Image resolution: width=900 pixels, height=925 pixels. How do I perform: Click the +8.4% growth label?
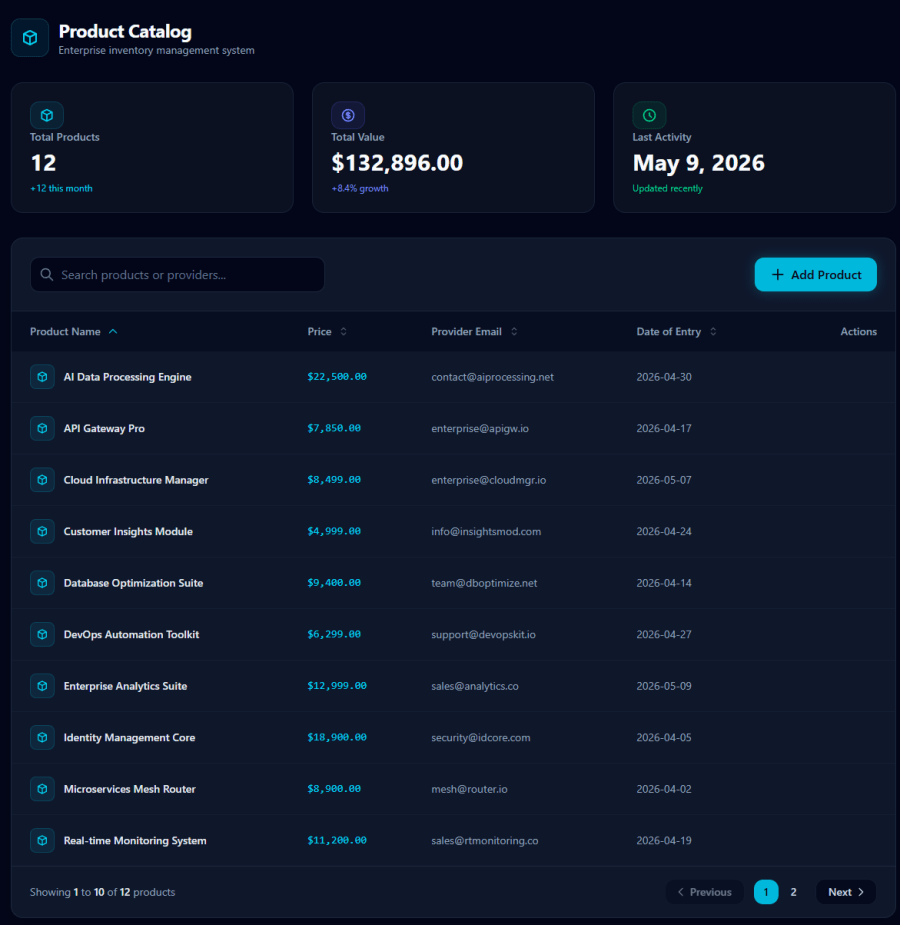coord(360,188)
